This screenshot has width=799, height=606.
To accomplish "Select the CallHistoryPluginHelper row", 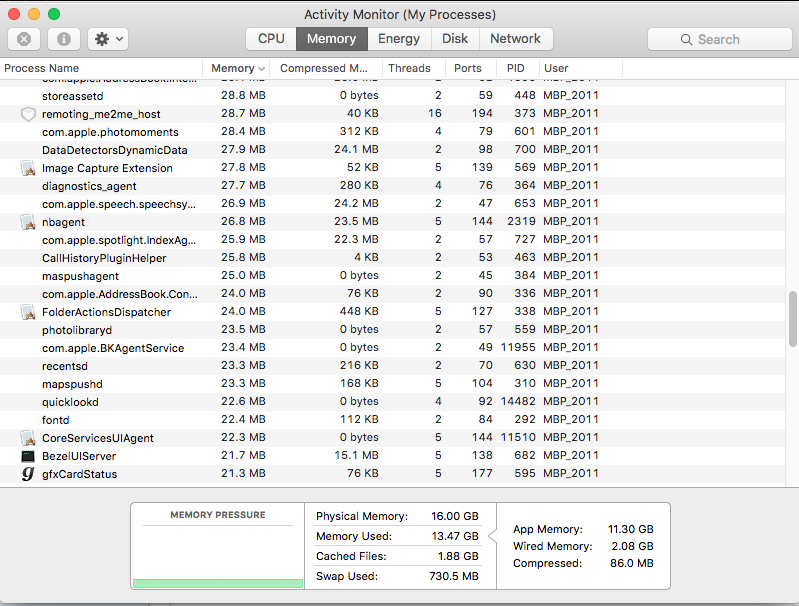I will click(392, 258).
